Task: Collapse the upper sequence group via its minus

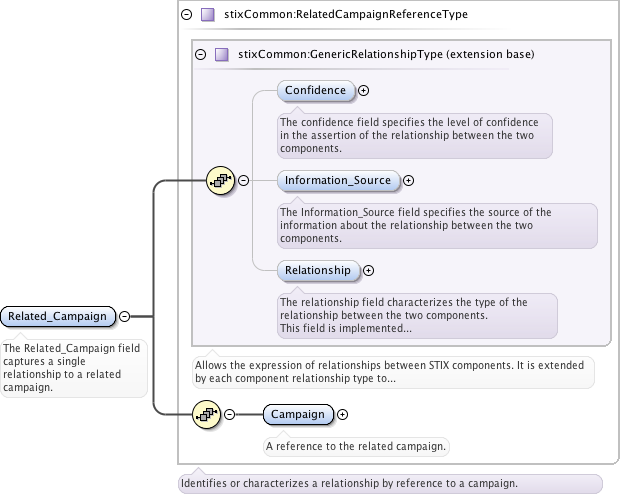Action: pyautogui.click(x=243, y=181)
